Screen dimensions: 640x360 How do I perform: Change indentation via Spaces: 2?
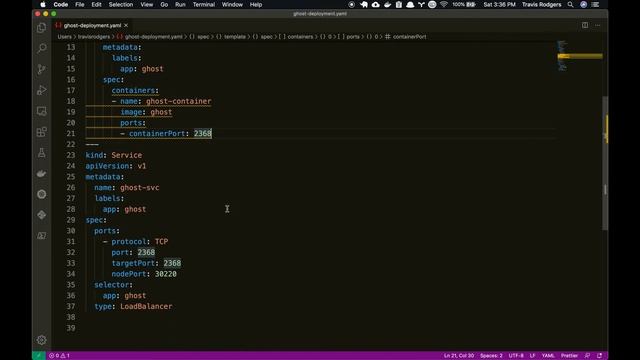pos(491,356)
